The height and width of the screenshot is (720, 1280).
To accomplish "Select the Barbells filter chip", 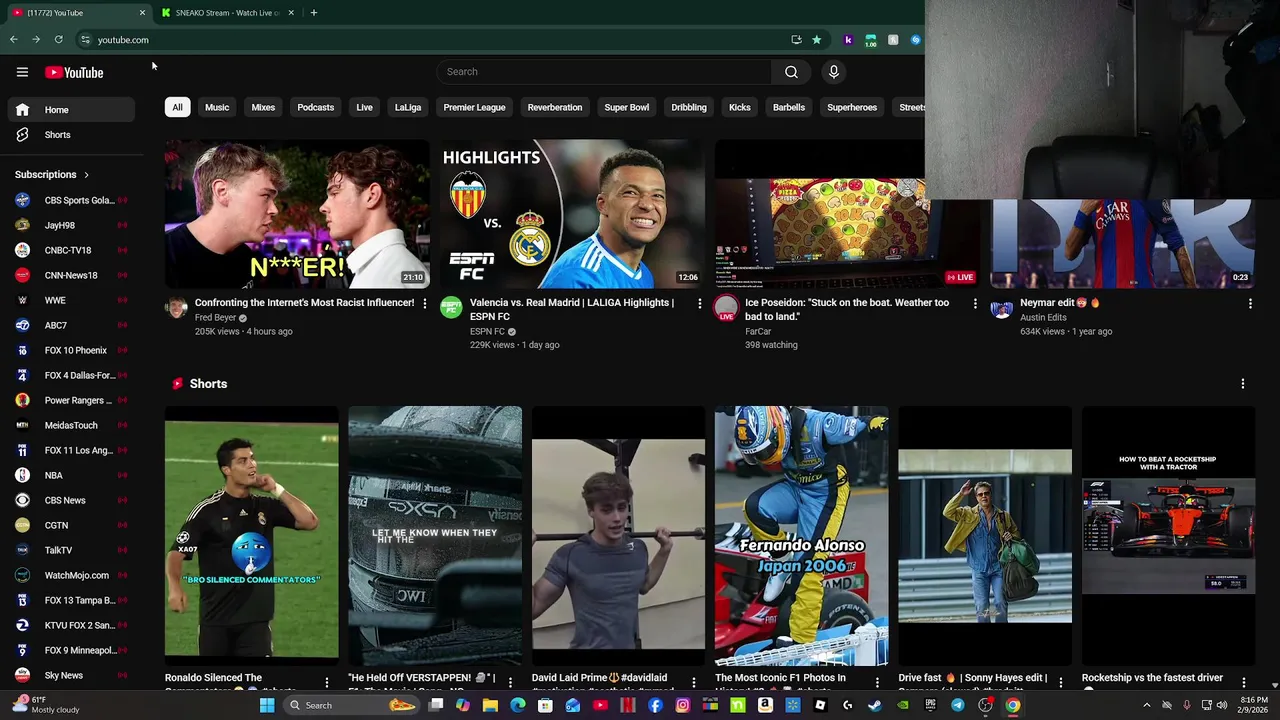I will point(789,107).
